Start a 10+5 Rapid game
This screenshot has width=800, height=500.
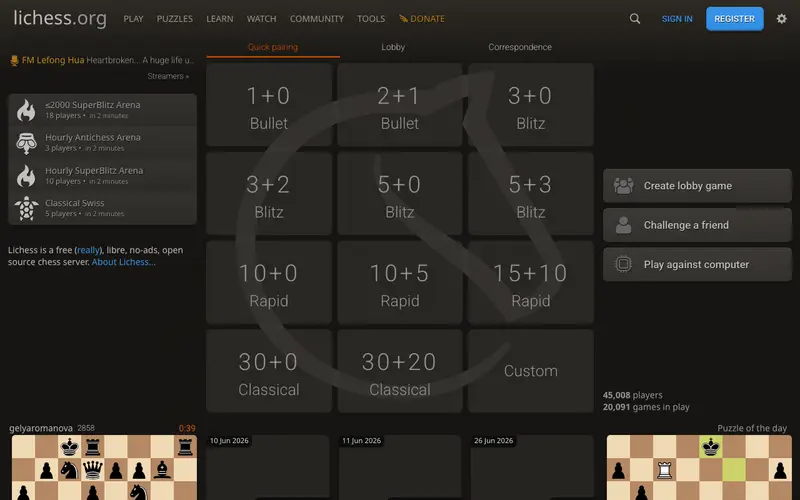[x=399, y=282]
